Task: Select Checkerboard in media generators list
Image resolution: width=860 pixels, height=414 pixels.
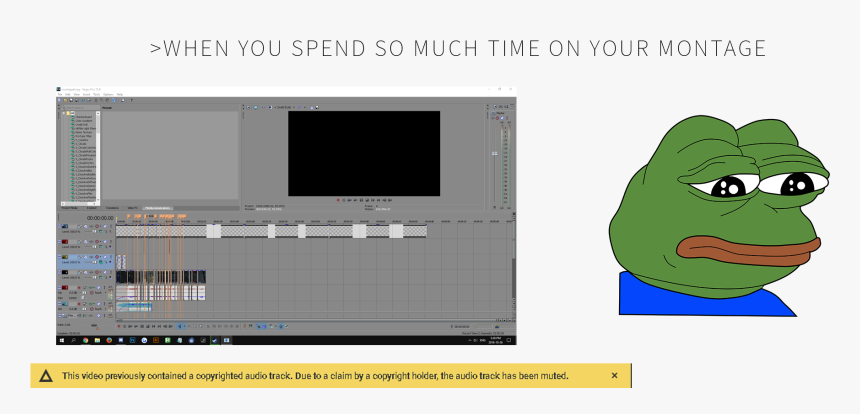Action: pos(84,117)
